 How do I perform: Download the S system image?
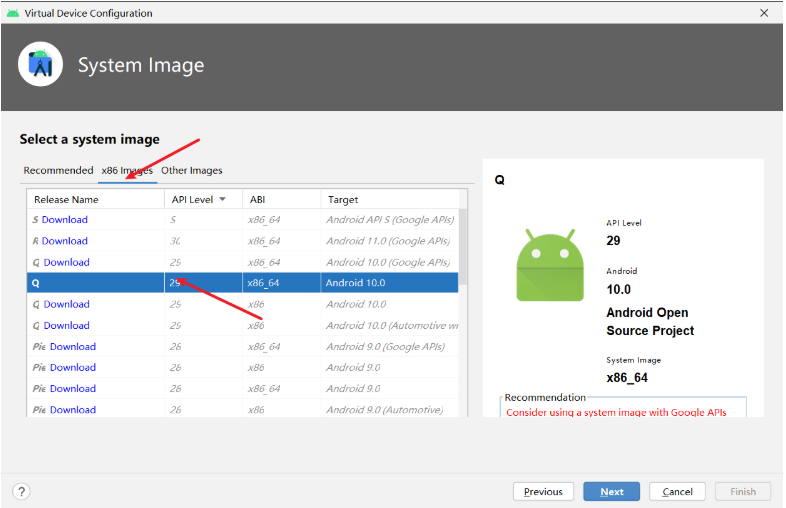pos(65,220)
